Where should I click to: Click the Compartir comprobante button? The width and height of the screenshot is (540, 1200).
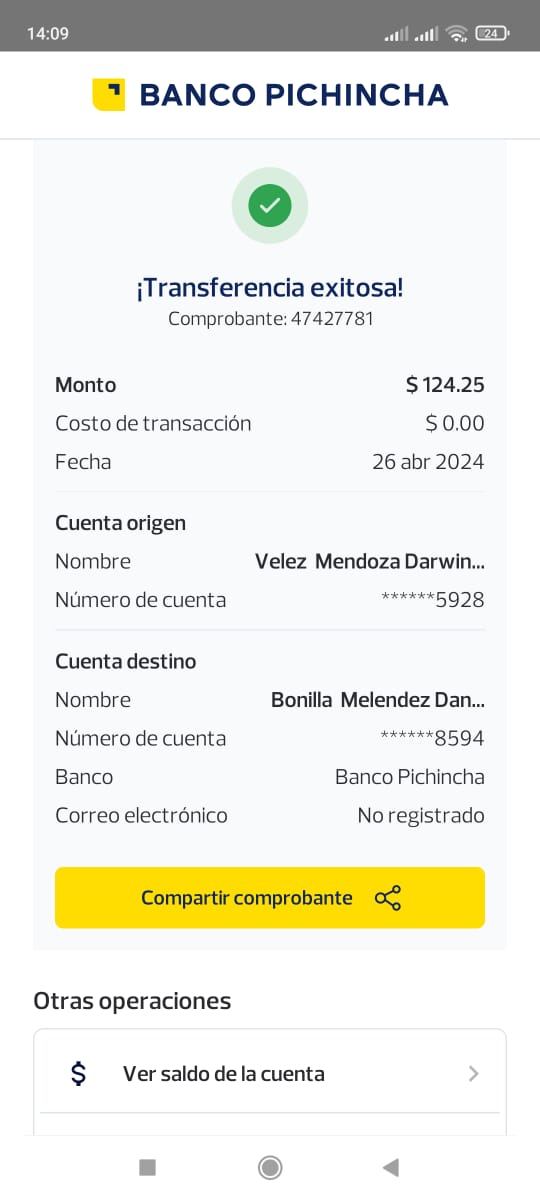pos(270,898)
